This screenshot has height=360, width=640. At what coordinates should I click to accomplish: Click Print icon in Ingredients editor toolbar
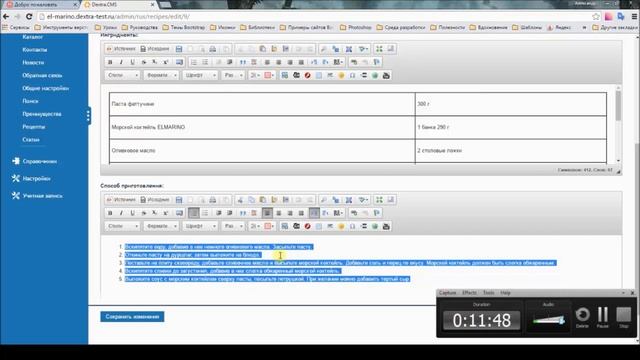[x=213, y=49]
